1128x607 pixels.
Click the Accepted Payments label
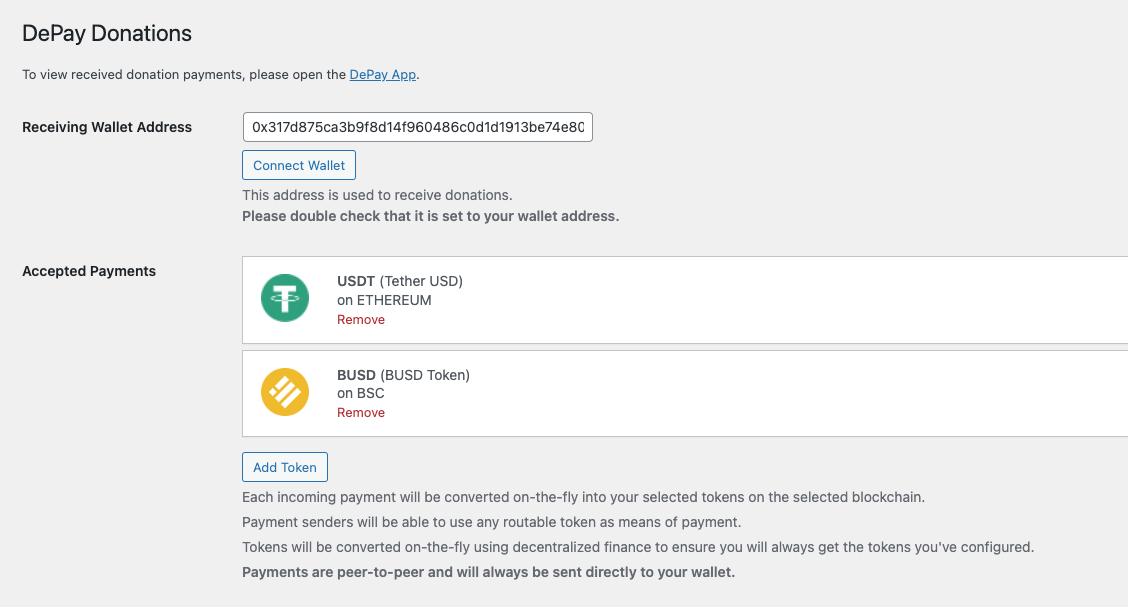pos(89,271)
